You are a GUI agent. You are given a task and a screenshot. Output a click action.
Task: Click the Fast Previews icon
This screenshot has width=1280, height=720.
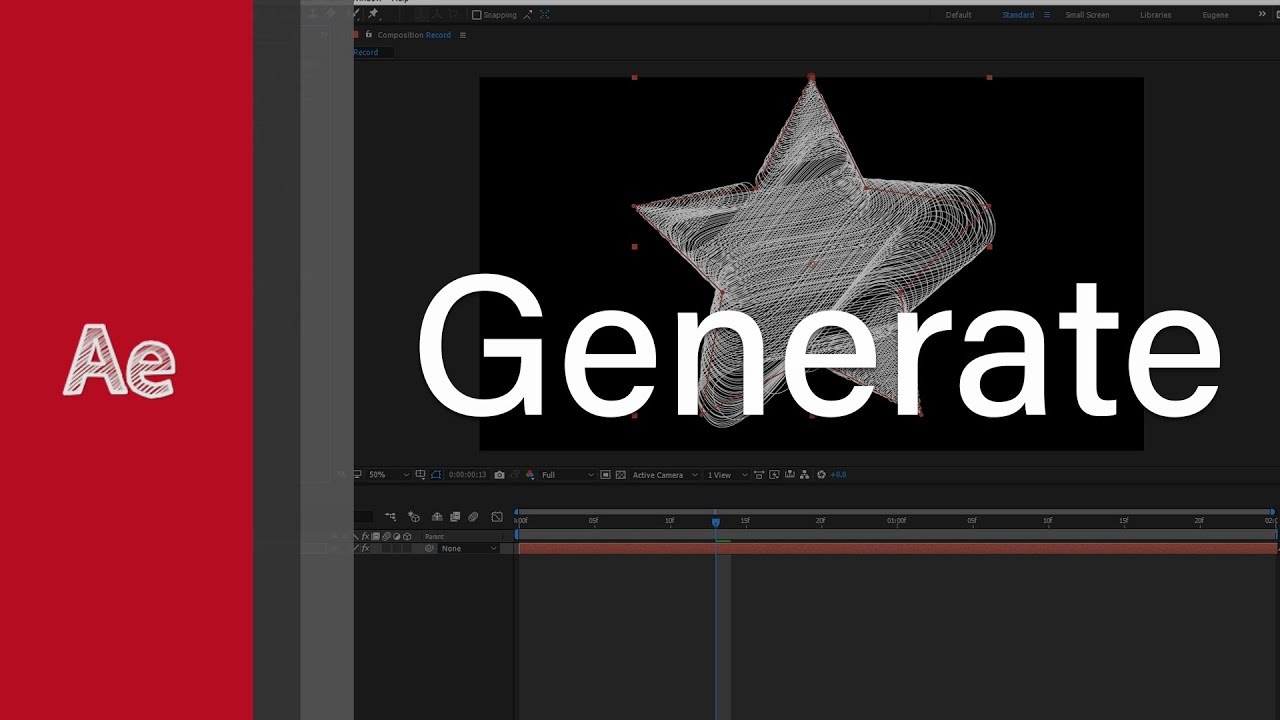tap(774, 475)
